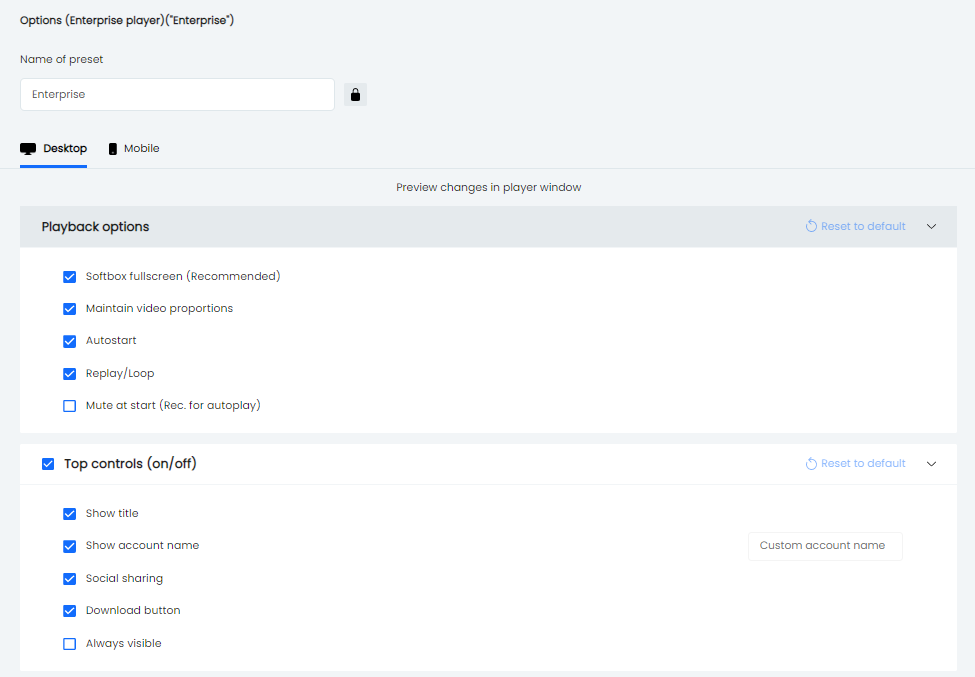975x677 pixels.
Task: Disable Softbox fullscreen option
Action: tap(69, 276)
